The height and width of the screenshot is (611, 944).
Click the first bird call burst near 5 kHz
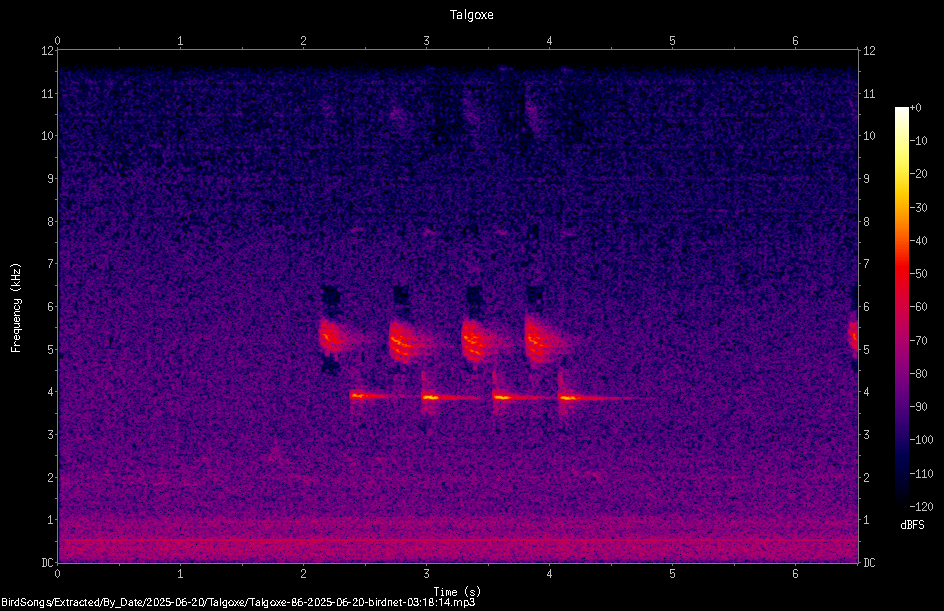331,337
